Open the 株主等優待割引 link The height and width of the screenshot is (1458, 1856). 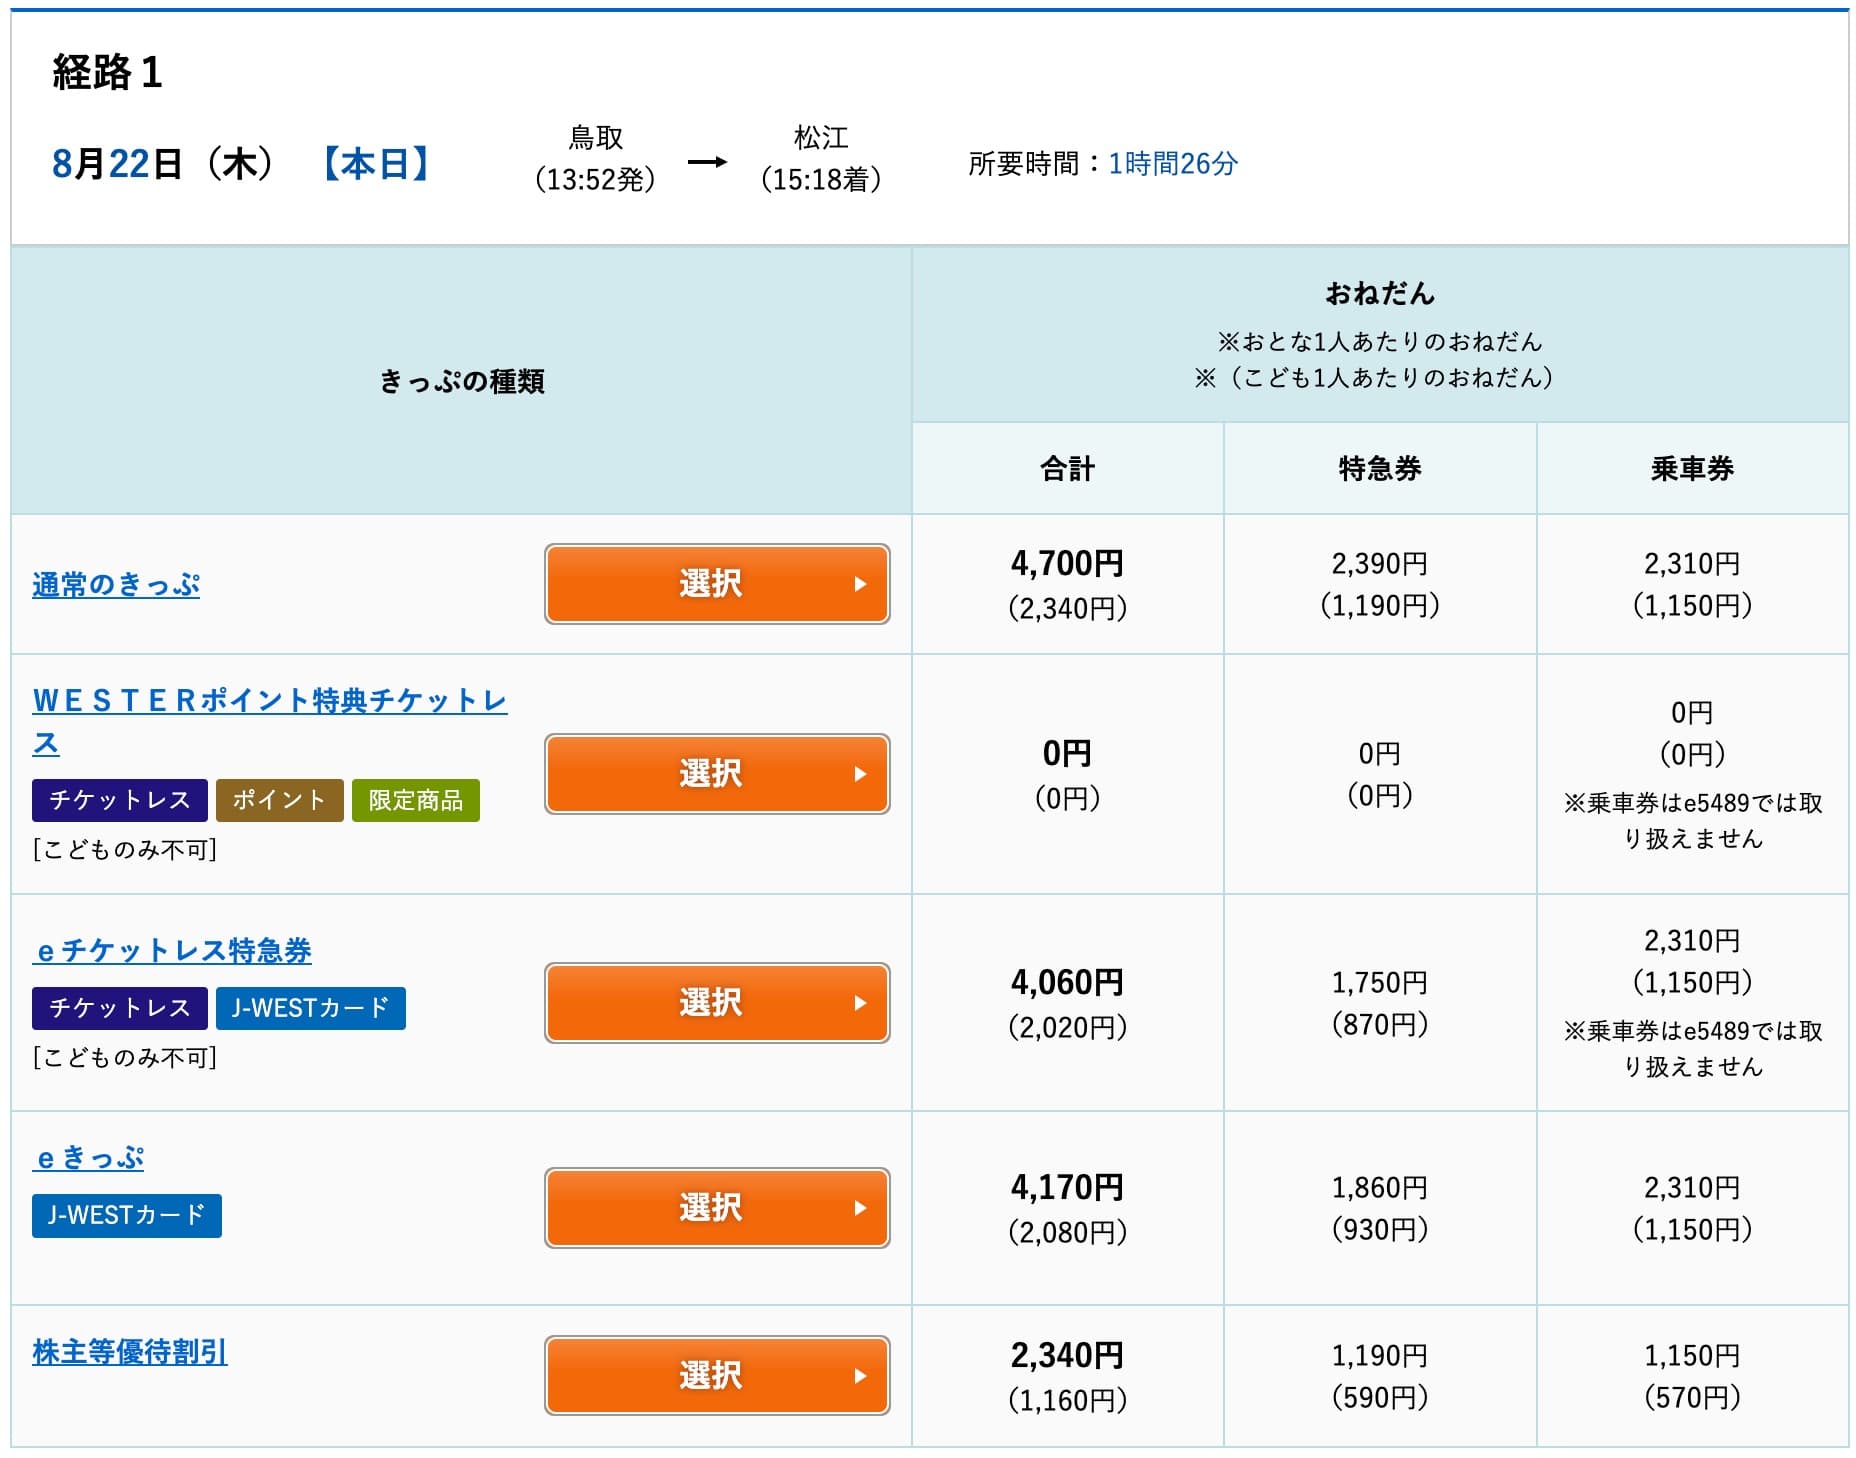point(130,1352)
